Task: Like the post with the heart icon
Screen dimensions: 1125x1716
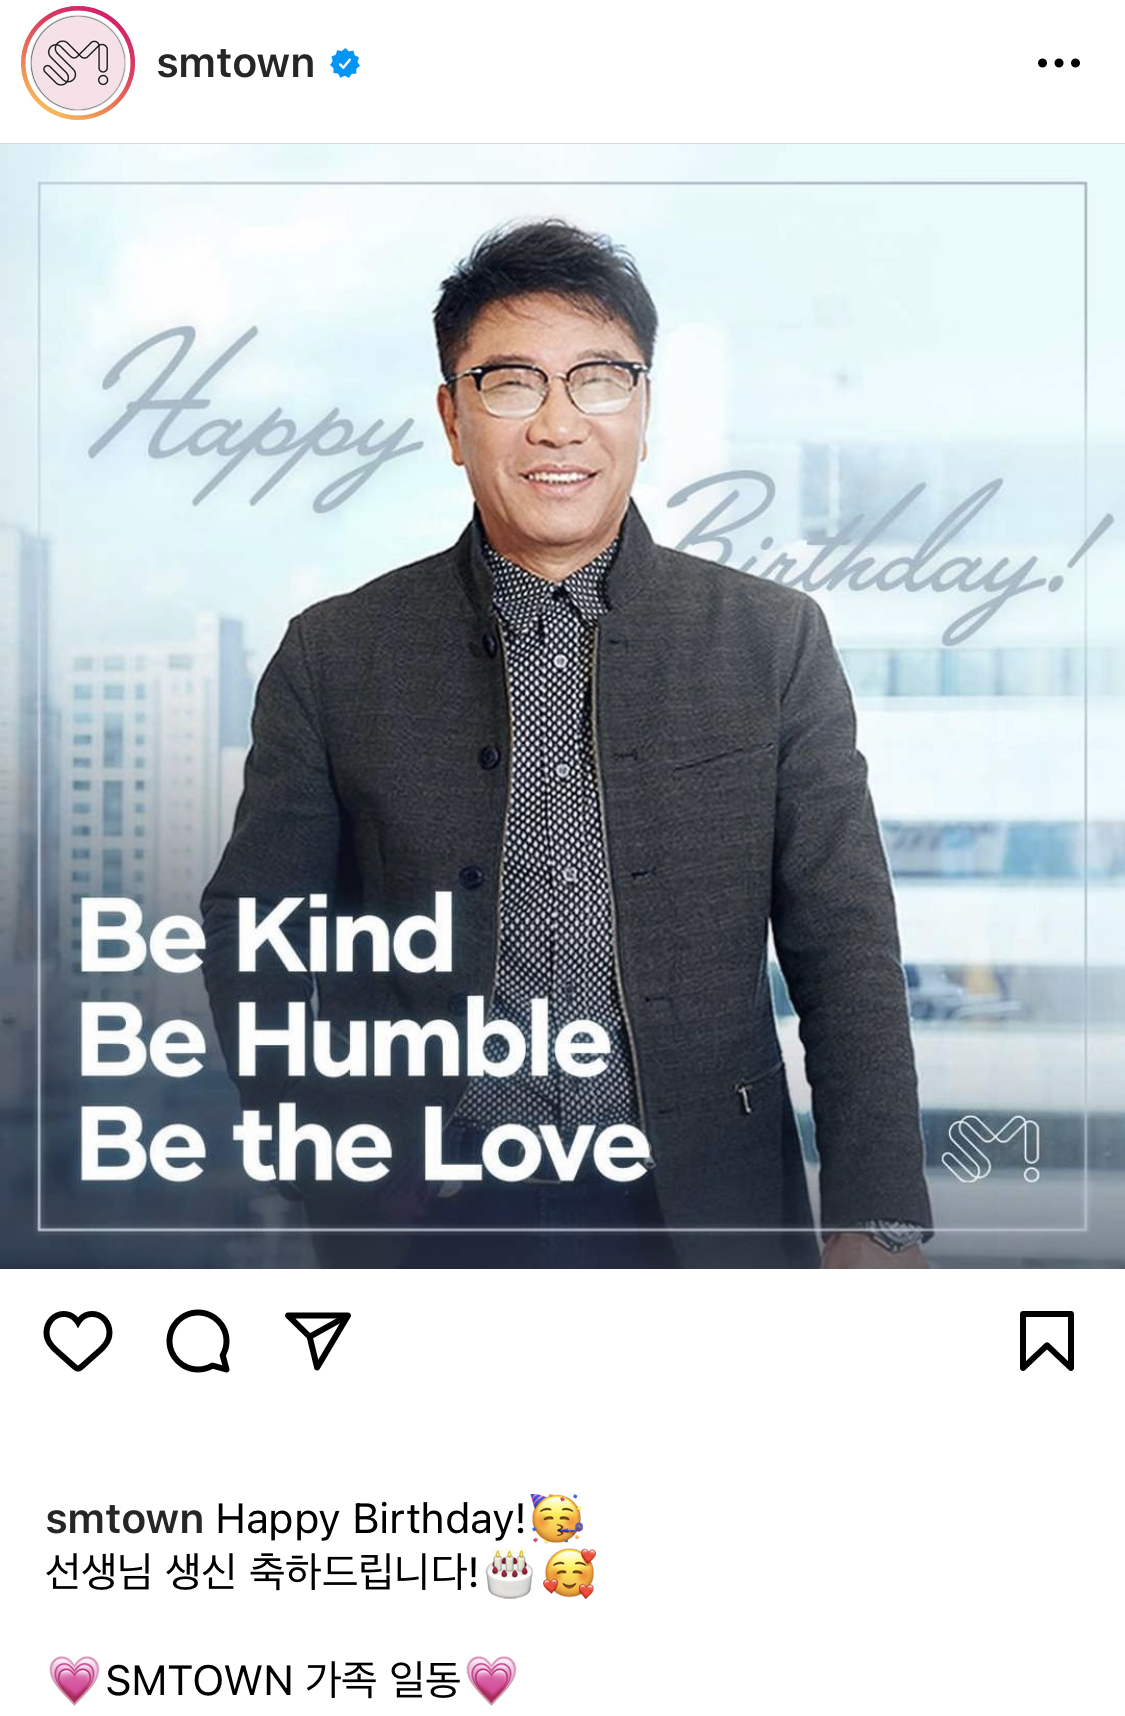Action: (78, 1340)
